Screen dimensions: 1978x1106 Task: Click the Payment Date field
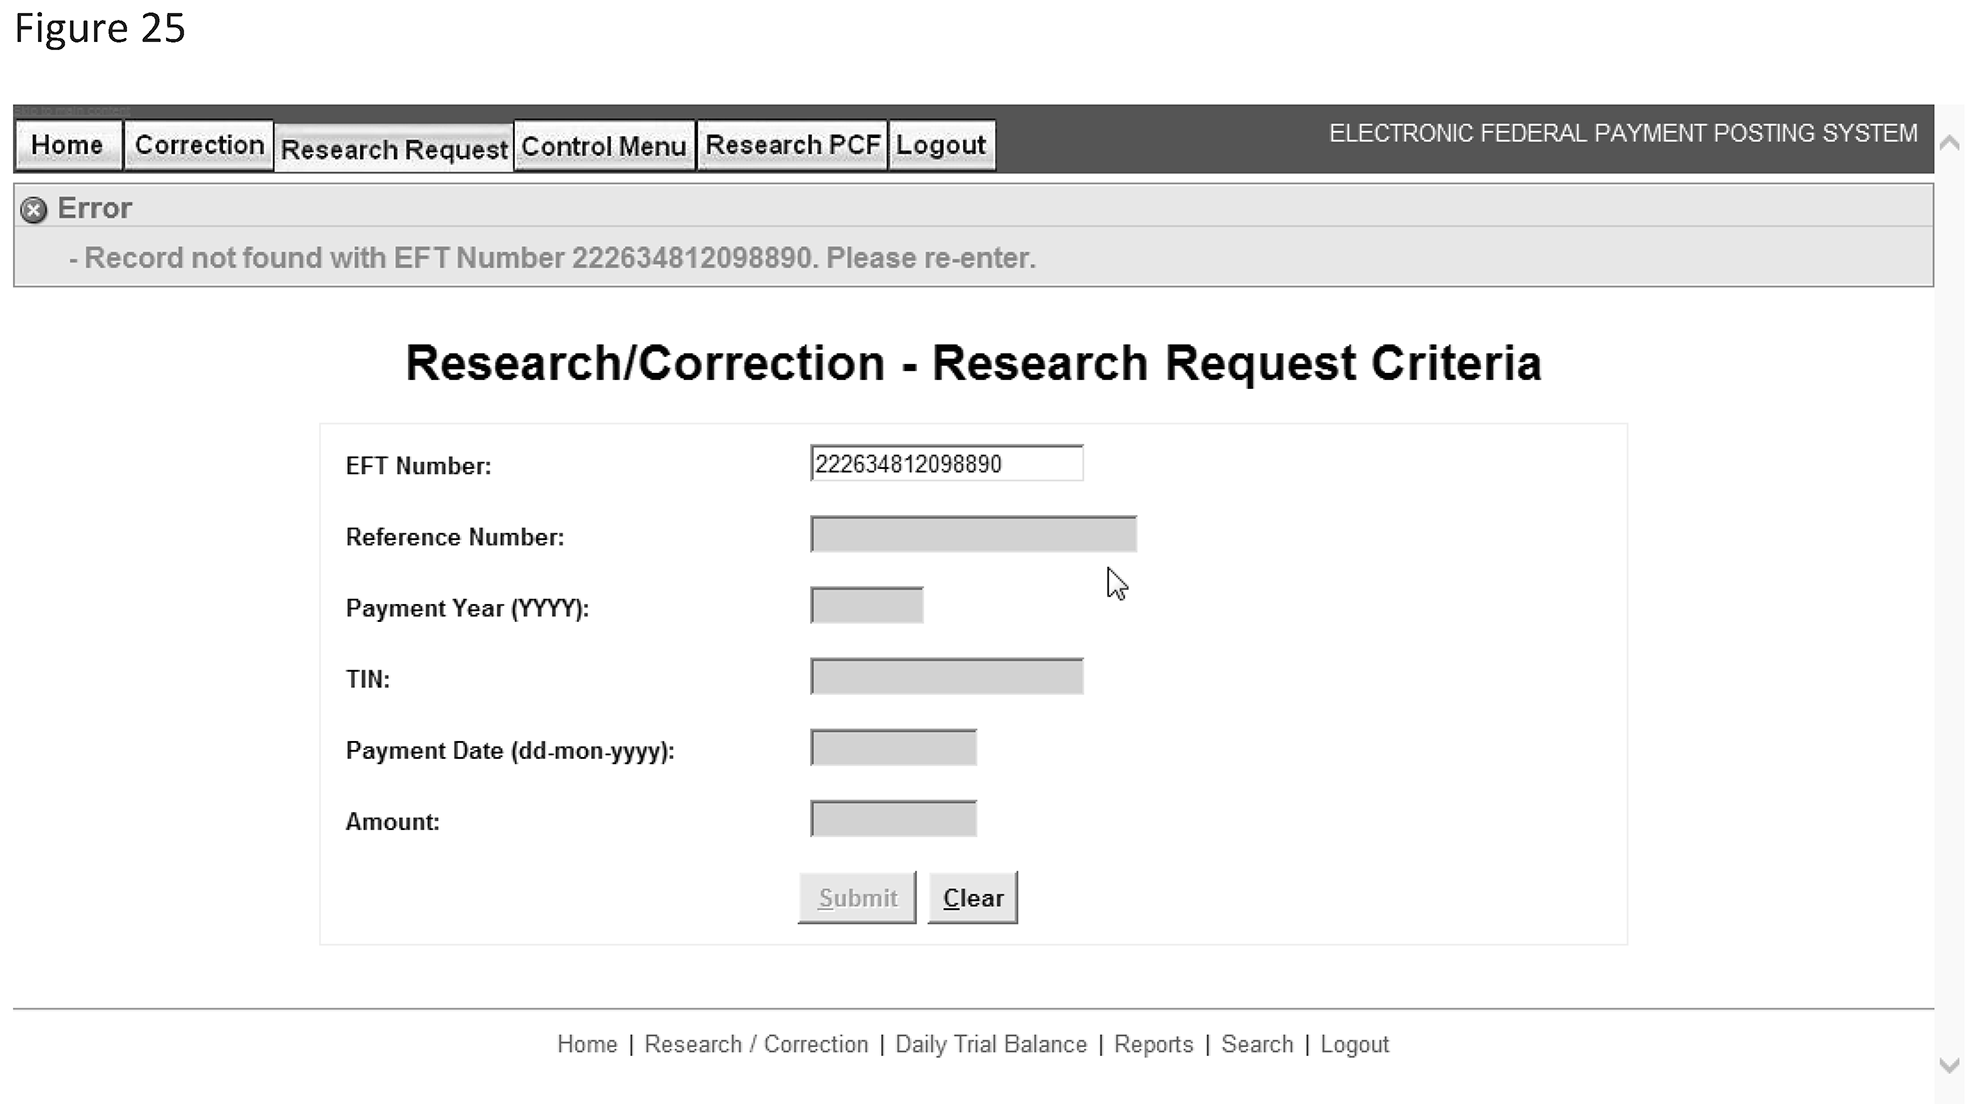pos(893,748)
